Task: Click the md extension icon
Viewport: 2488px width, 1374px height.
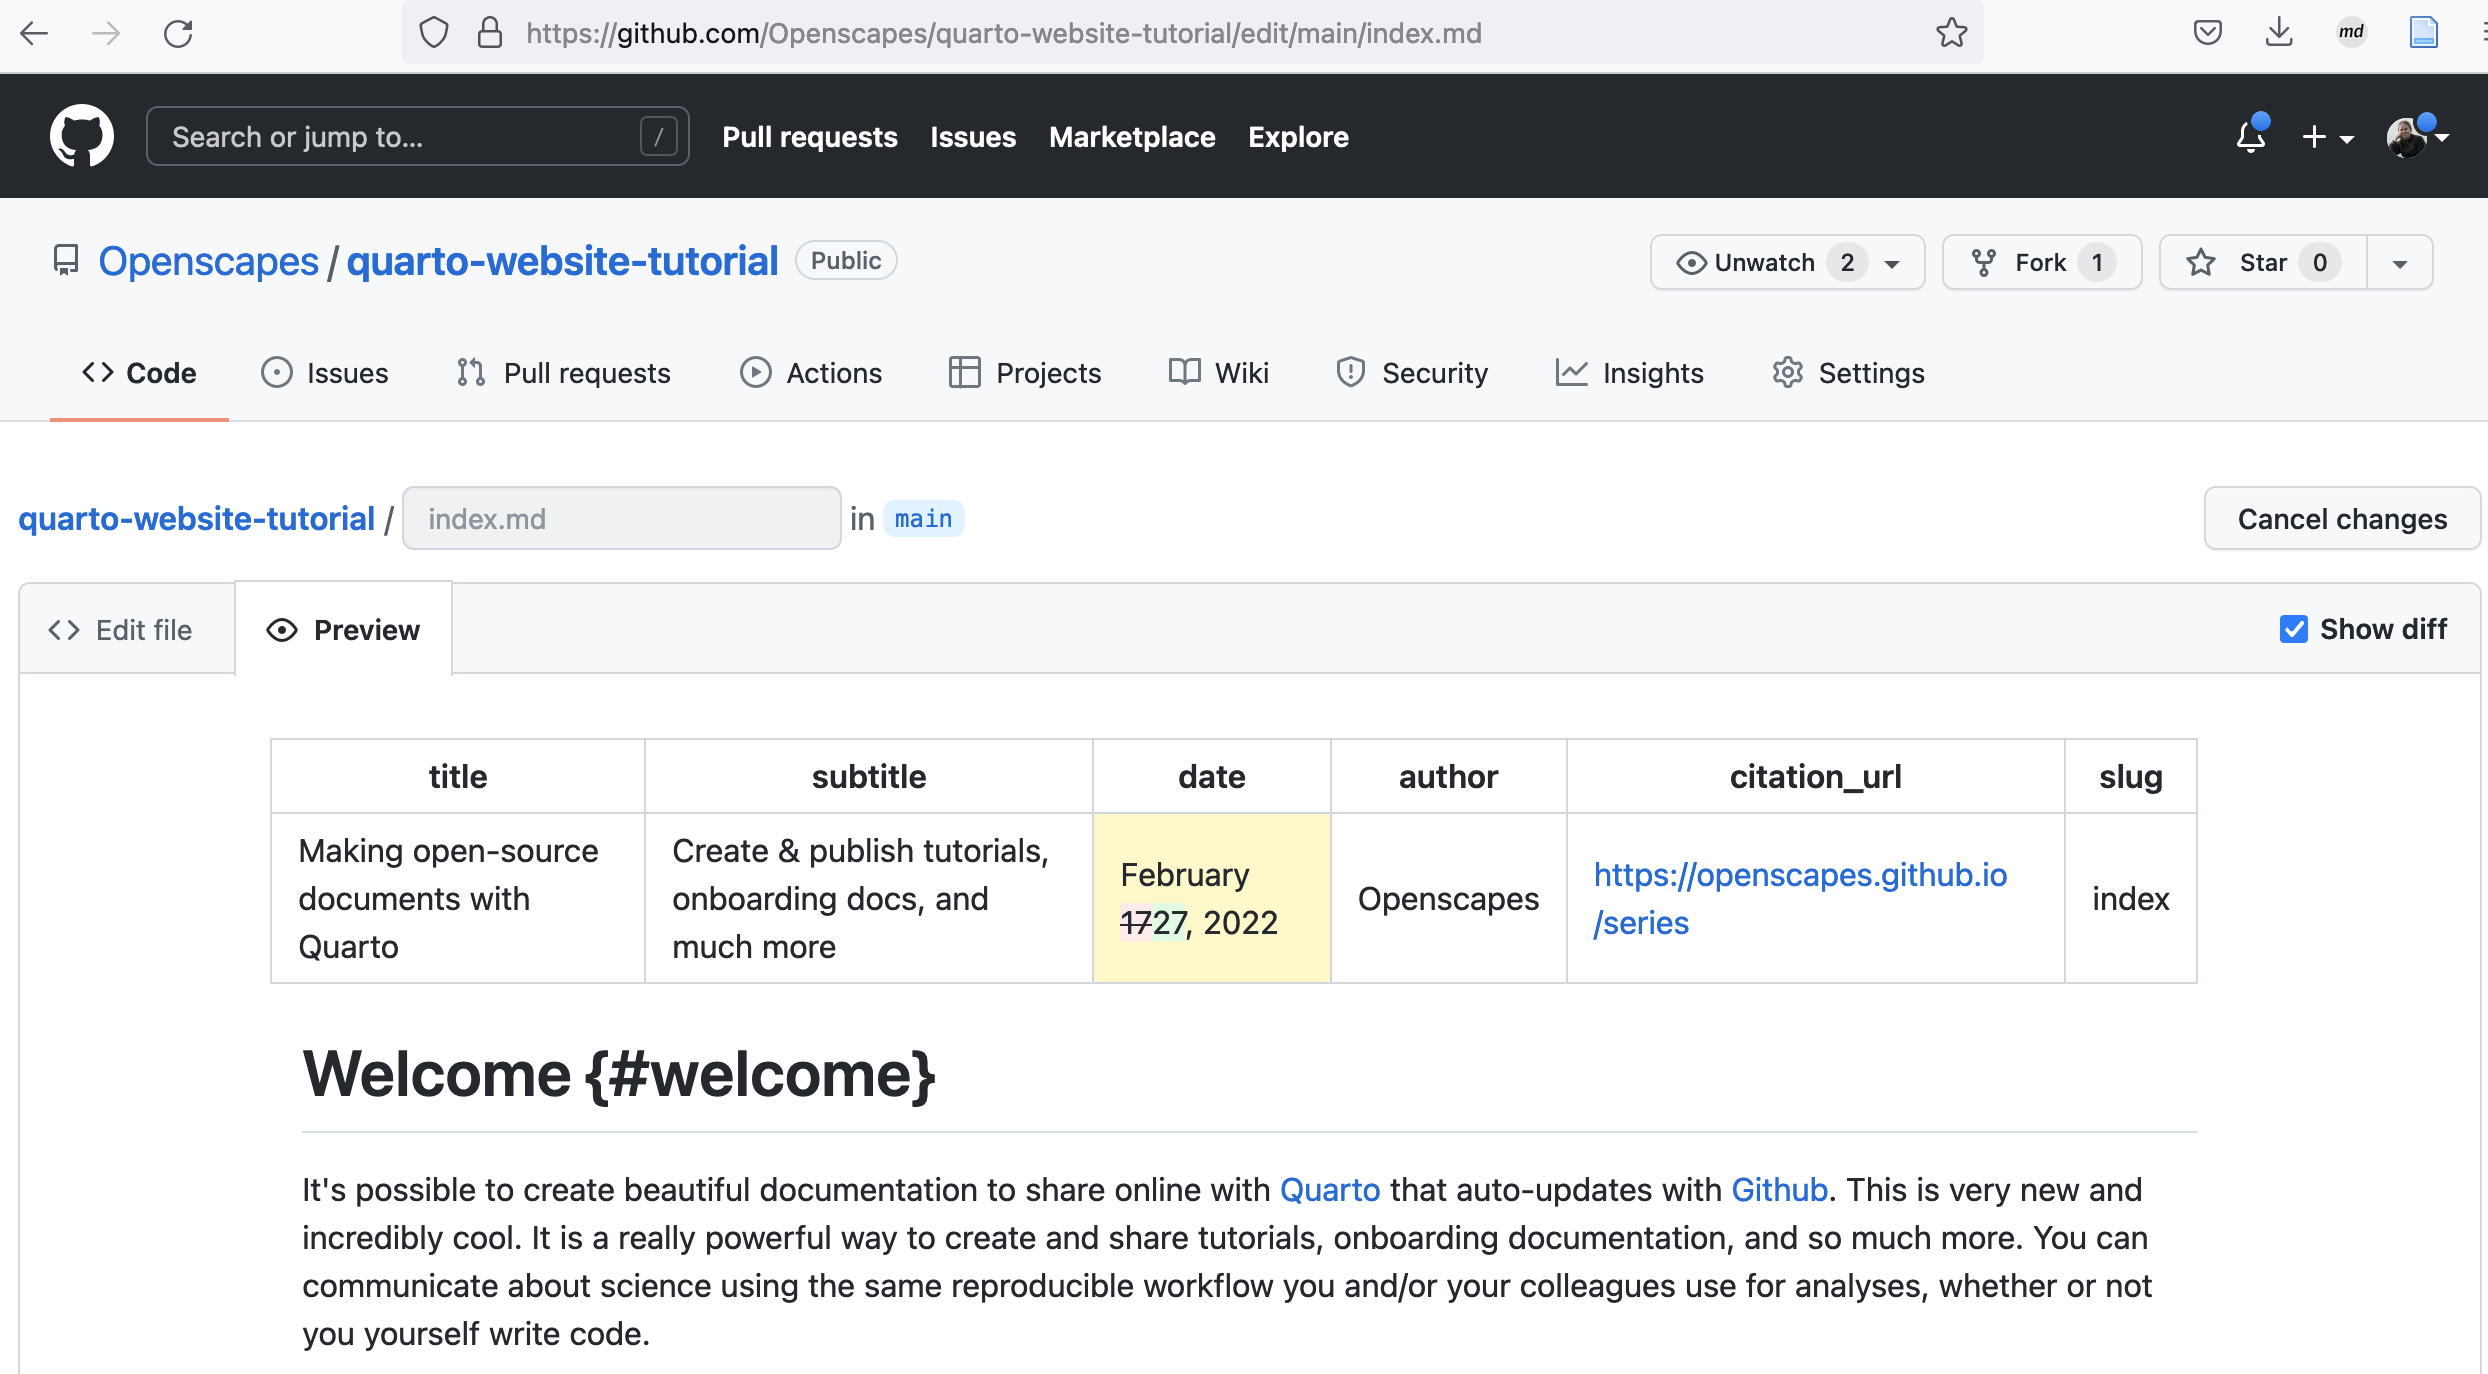Action: [2351, 33]
